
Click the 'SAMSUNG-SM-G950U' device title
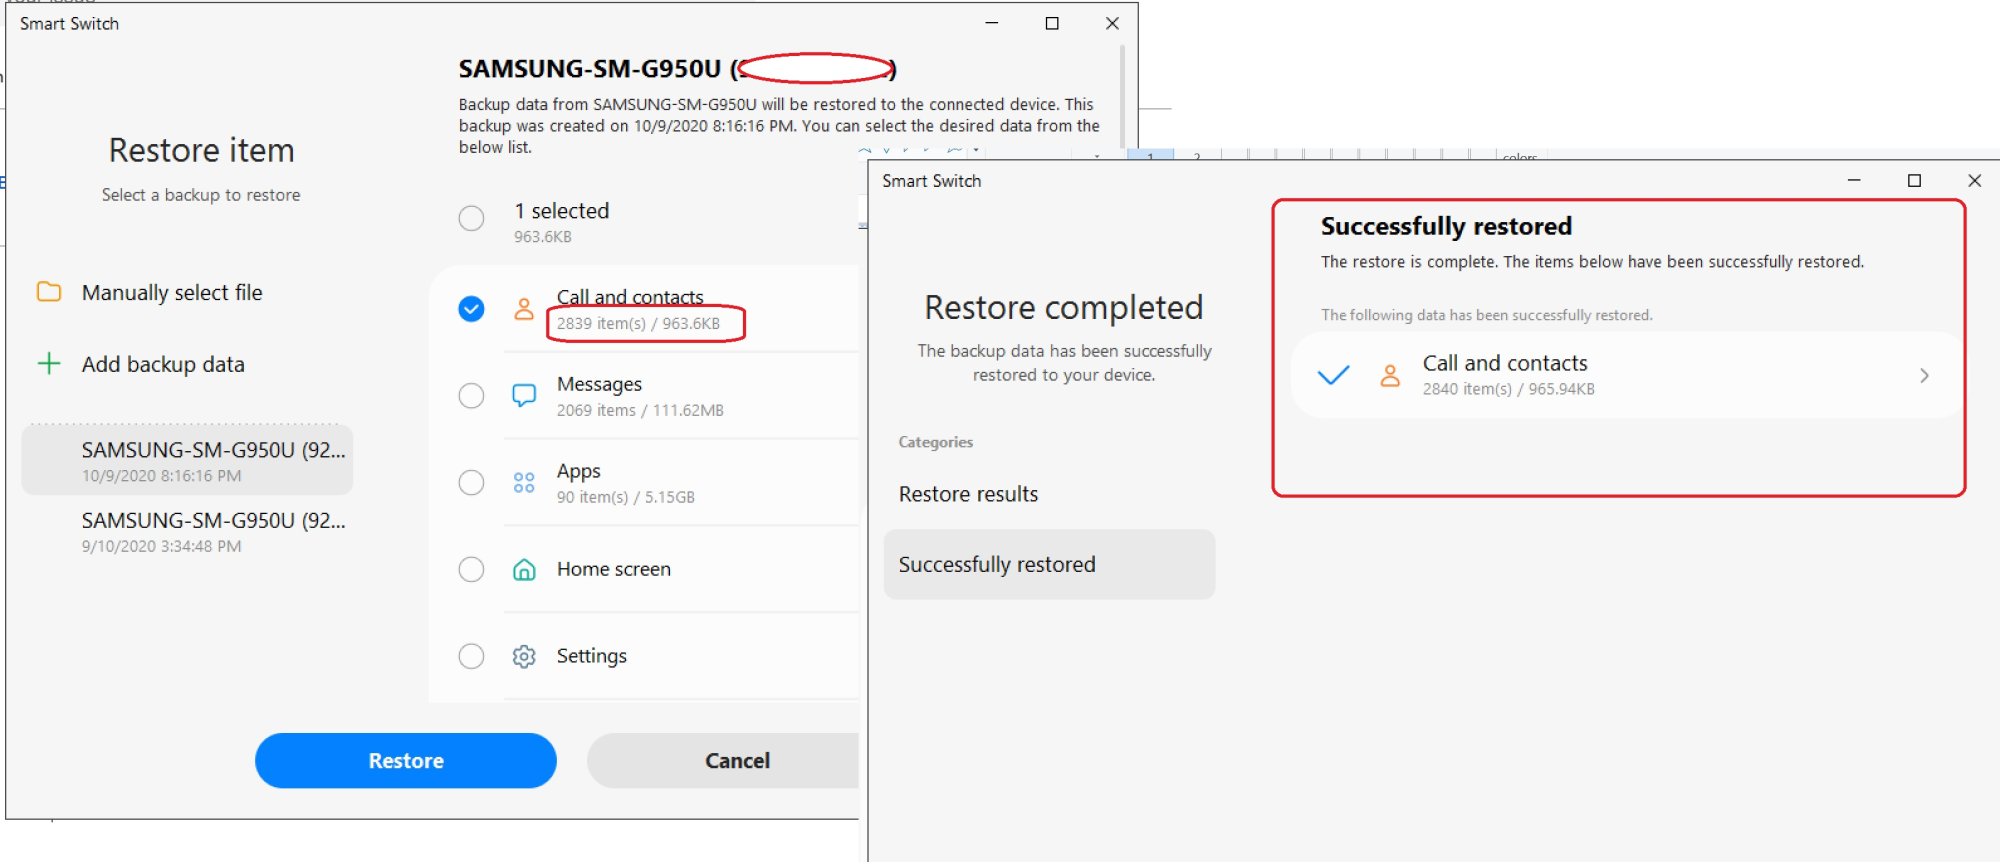point(590,69)
